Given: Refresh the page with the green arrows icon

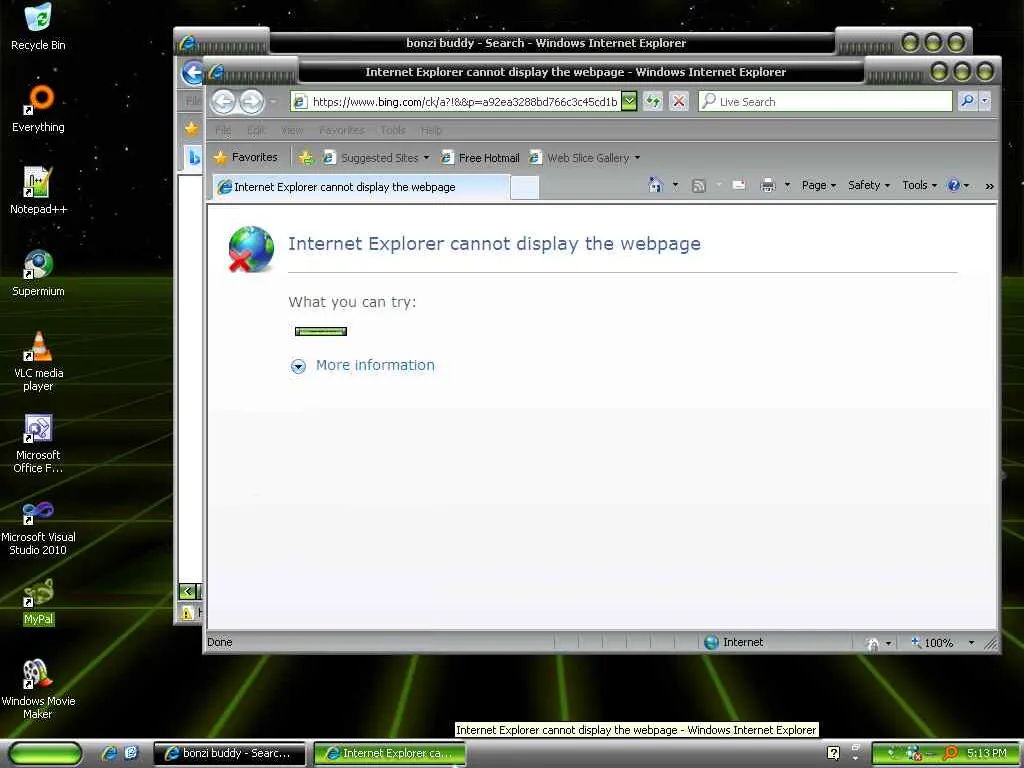Looking at the screenshot, I should [x=653, y=101].
